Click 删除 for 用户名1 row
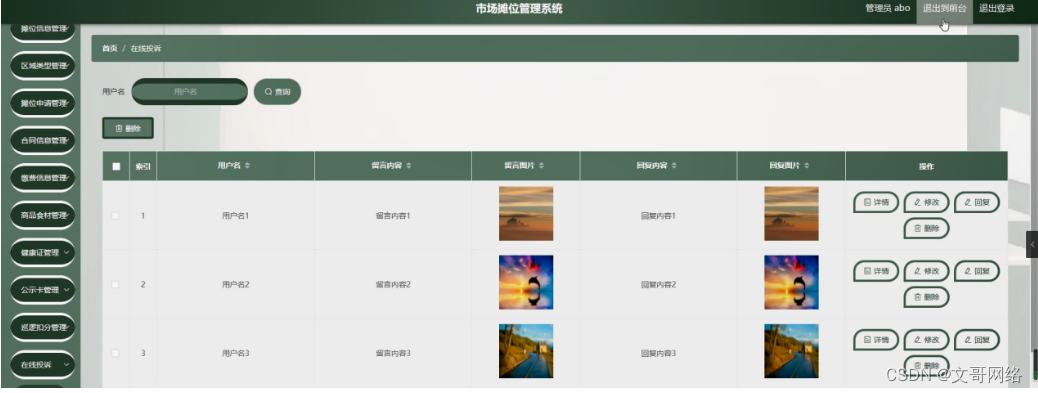The height and width of the screenshot is (393, 1038). point(926,228)
